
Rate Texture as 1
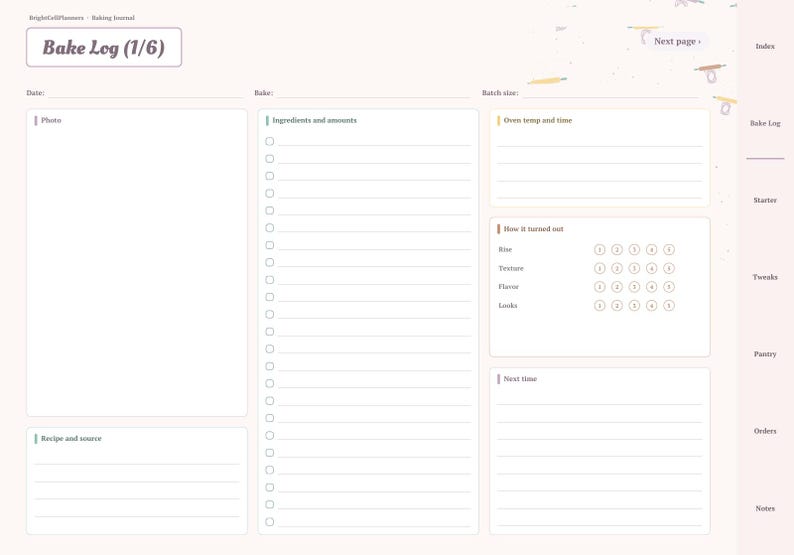(600, 268)
